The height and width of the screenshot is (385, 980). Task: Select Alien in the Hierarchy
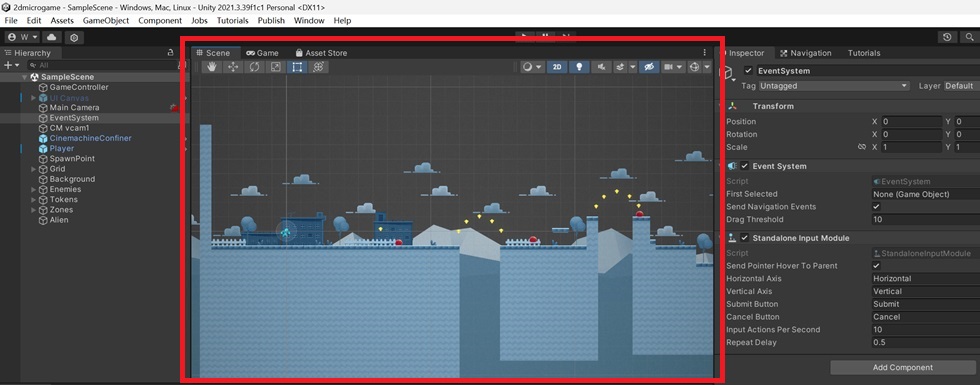[59, 220]
